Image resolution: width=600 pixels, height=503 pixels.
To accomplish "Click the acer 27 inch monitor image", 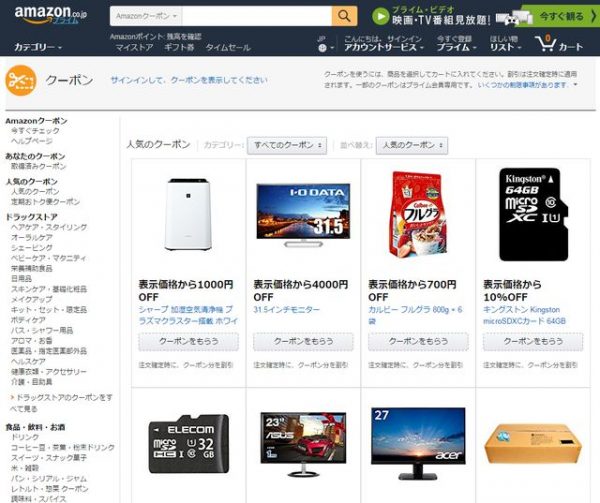I will pyautogui.click(x=418, y=444).
